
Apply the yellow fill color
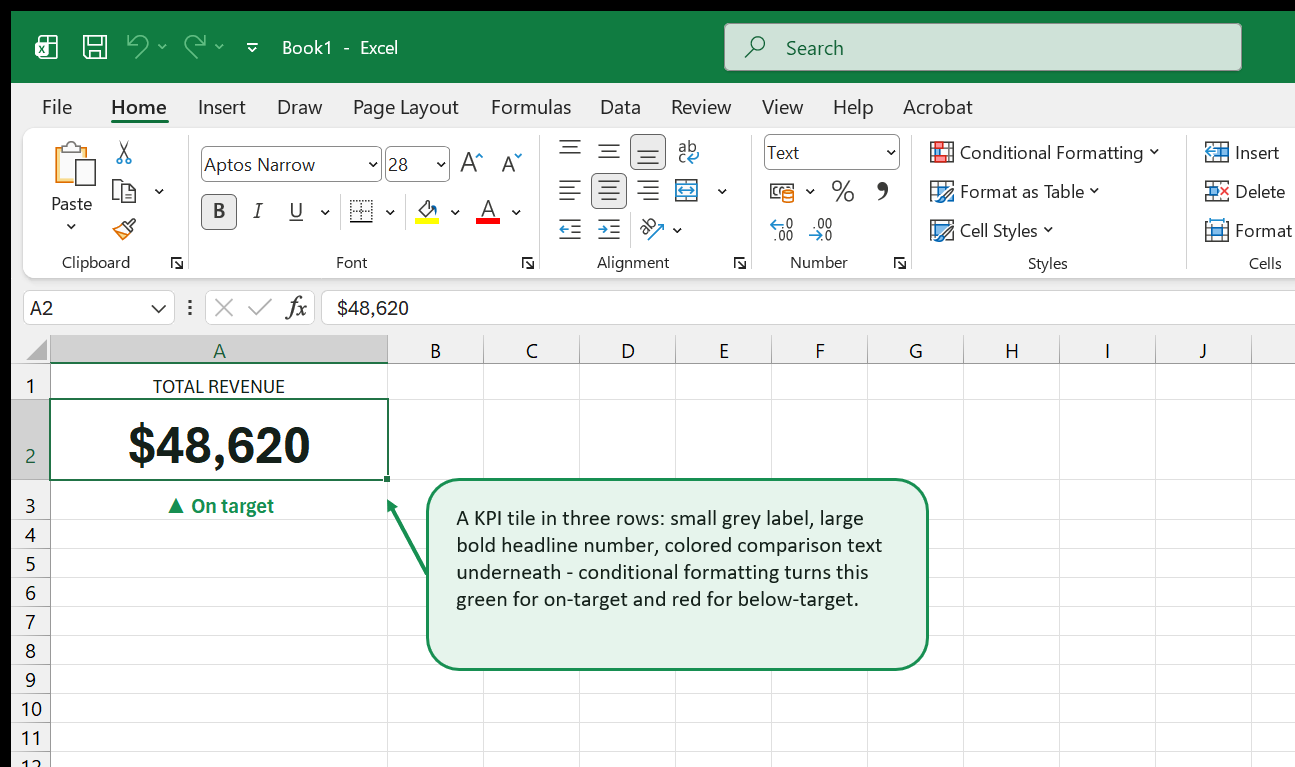click(x=427, y=212)
